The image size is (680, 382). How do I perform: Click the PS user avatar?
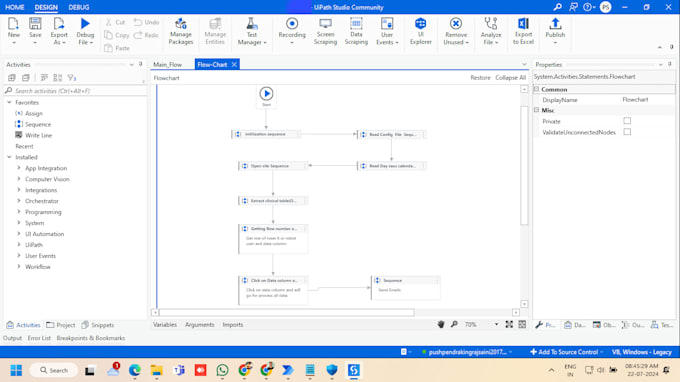[606, 7]
